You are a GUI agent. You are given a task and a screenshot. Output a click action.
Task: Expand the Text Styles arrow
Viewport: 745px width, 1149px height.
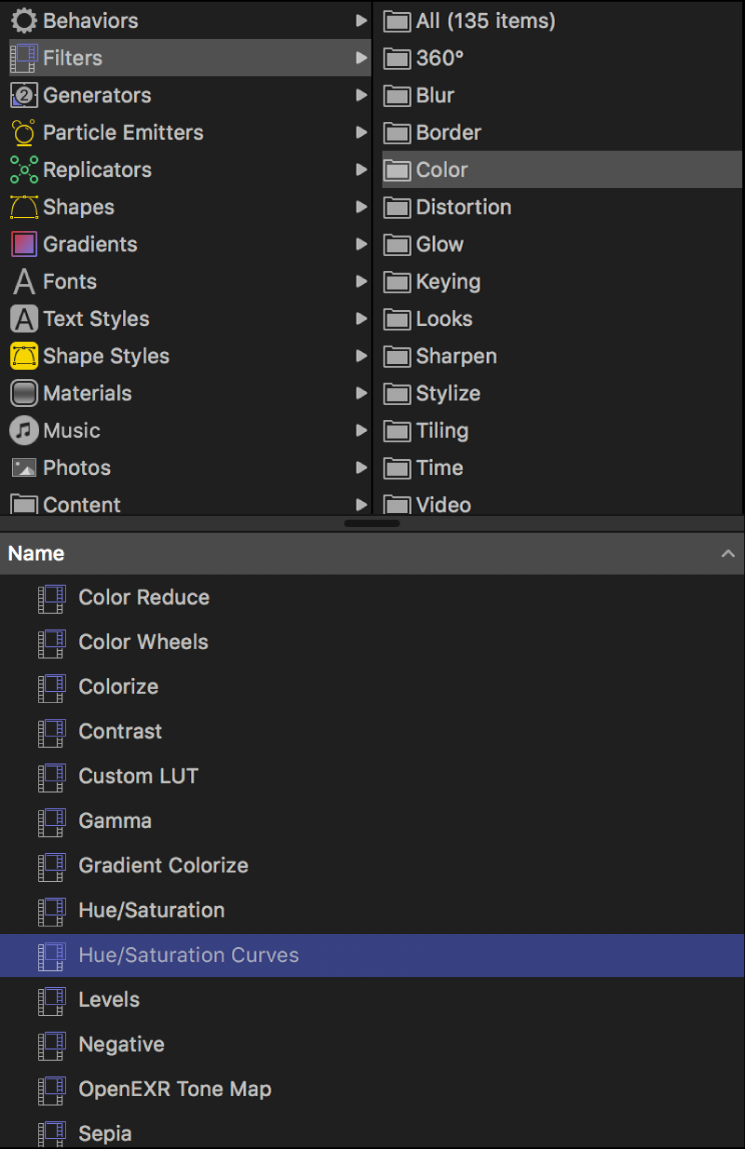pos(360,319)
